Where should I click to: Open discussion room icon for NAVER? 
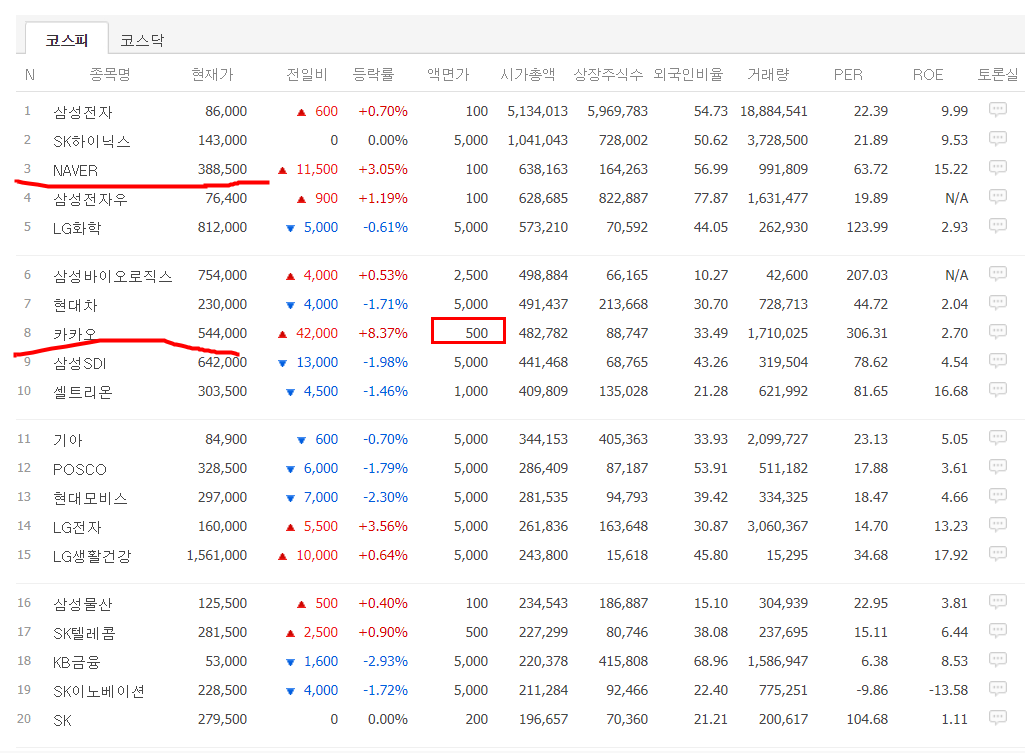[998, 167]
